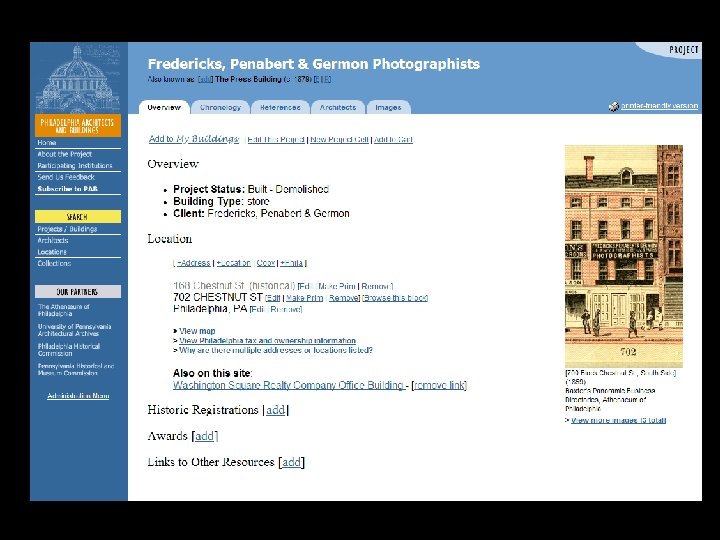
Task: Click the add link after Also known as
Action: pyautogui.click(x=205, y=79)
